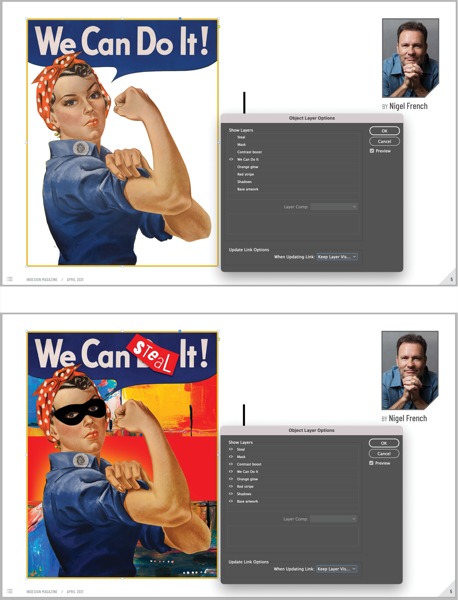Select Orange glow layer name in upper dialog
This screenshot has width=458, height=600.
click(x=248, y=167)
